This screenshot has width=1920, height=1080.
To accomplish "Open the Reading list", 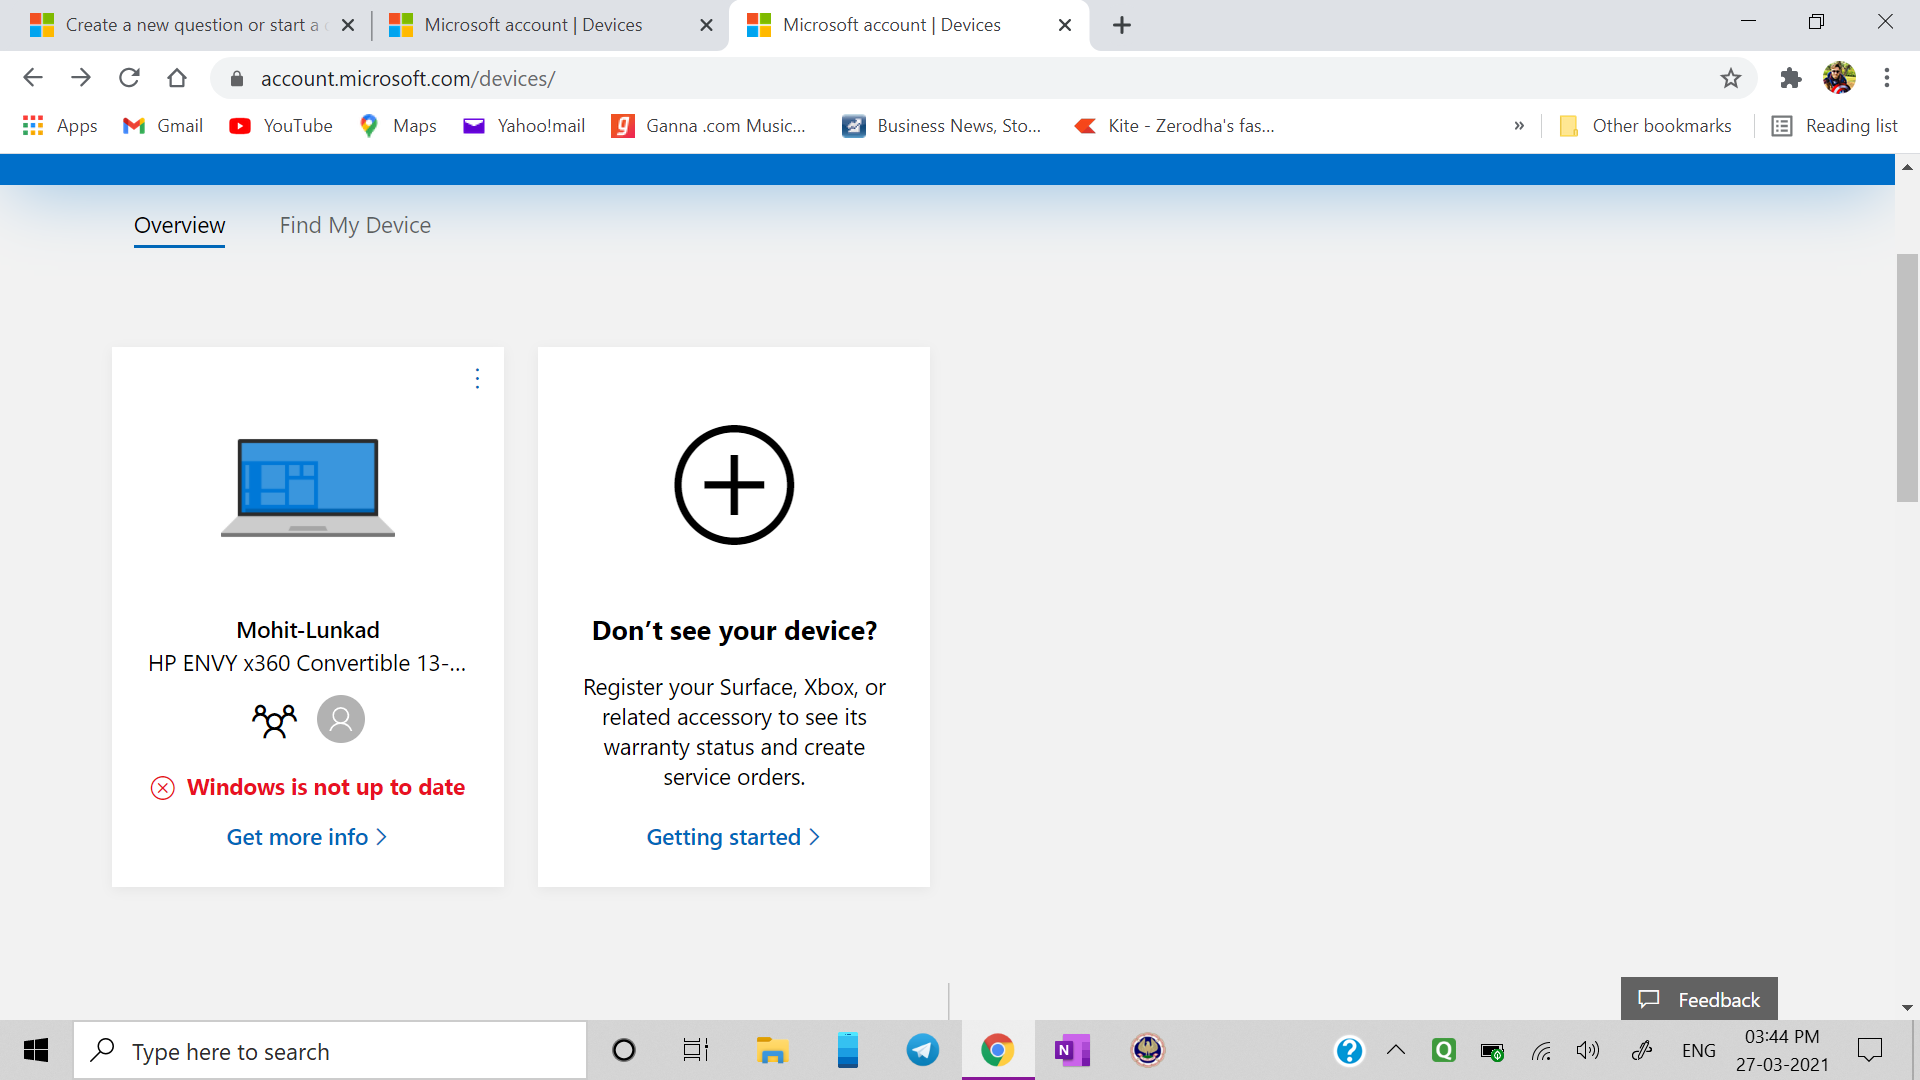I will [x=1834, y=126].
